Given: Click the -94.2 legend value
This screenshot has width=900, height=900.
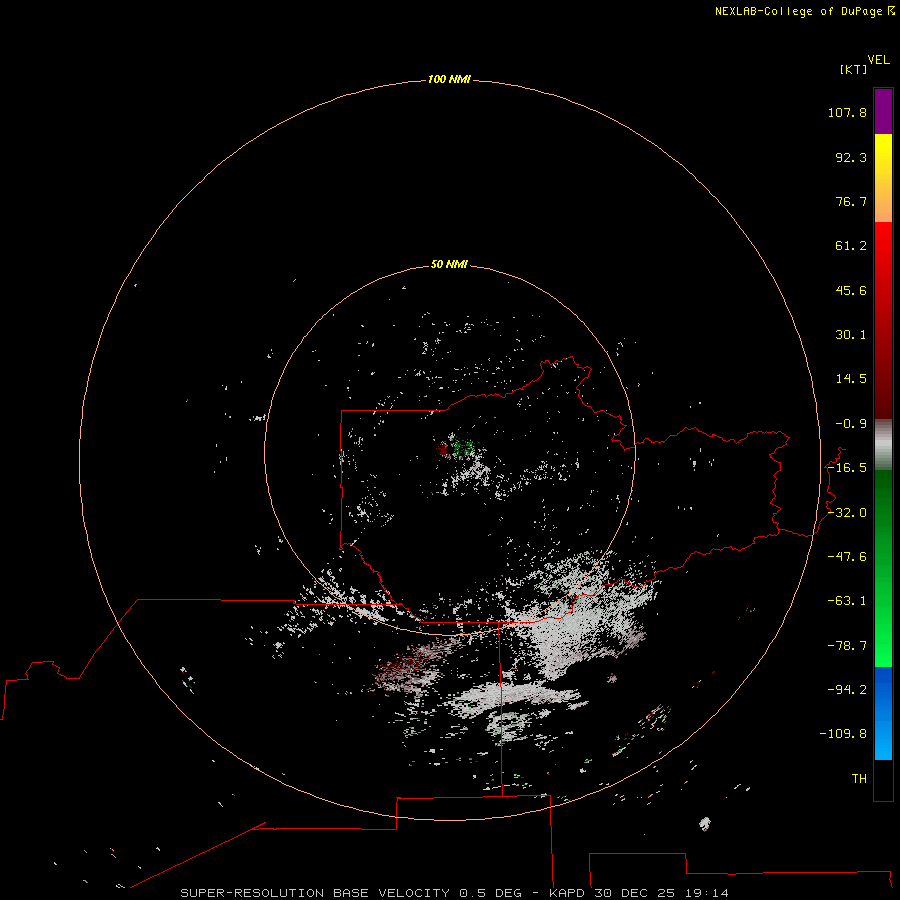Looking at the screenshot, I should tap(847, 690).
